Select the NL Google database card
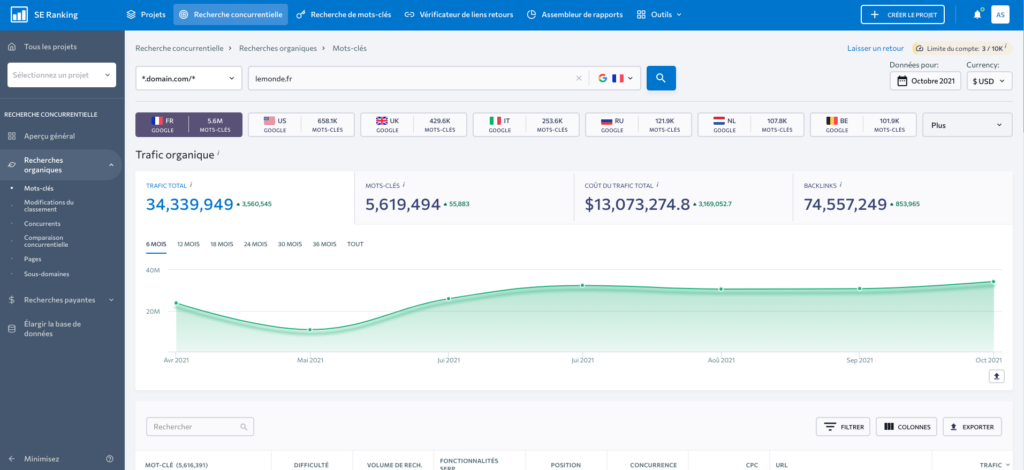Viewport: 1024px width, 470px height. pos(750,125)
